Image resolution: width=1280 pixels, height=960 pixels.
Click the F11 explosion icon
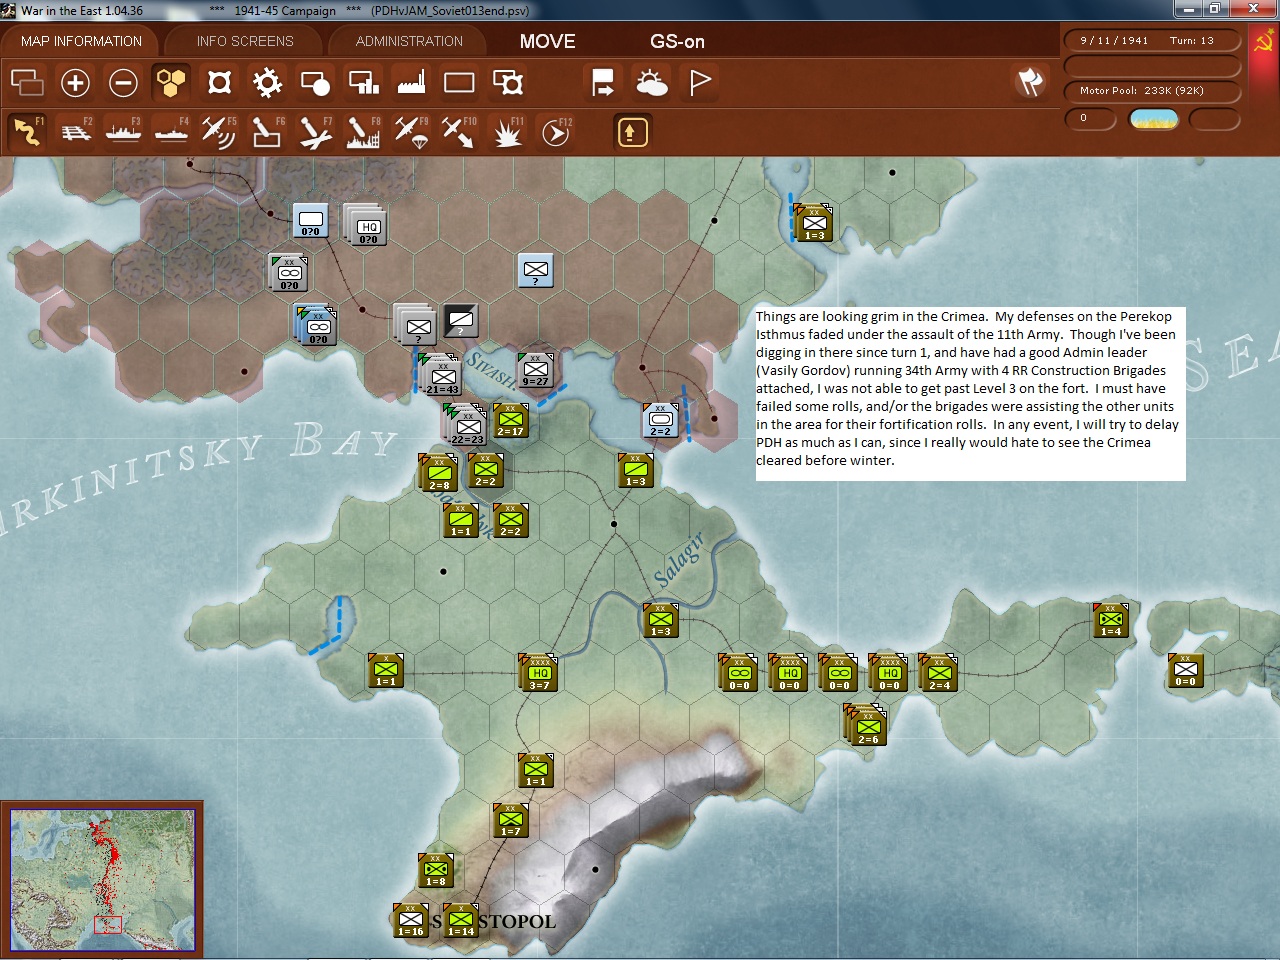tap(507, 131)
